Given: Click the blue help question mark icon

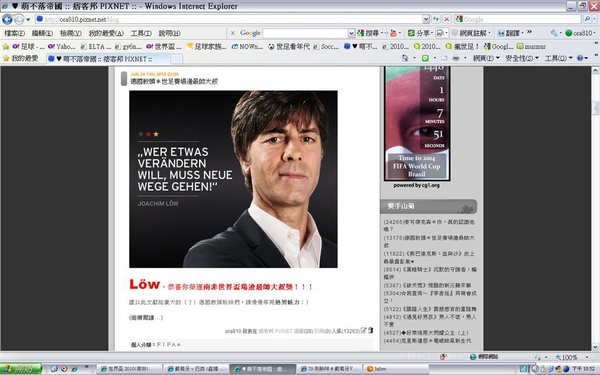Looking at the screenshot, I should tap(580, 58).
